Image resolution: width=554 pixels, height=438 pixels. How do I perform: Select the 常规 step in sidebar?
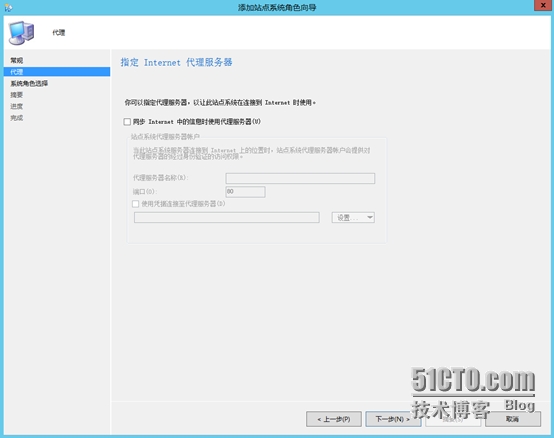coord(17,60)
